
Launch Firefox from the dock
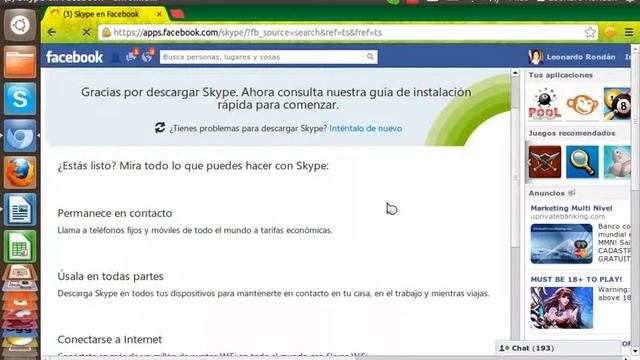(x=20, y=173)
